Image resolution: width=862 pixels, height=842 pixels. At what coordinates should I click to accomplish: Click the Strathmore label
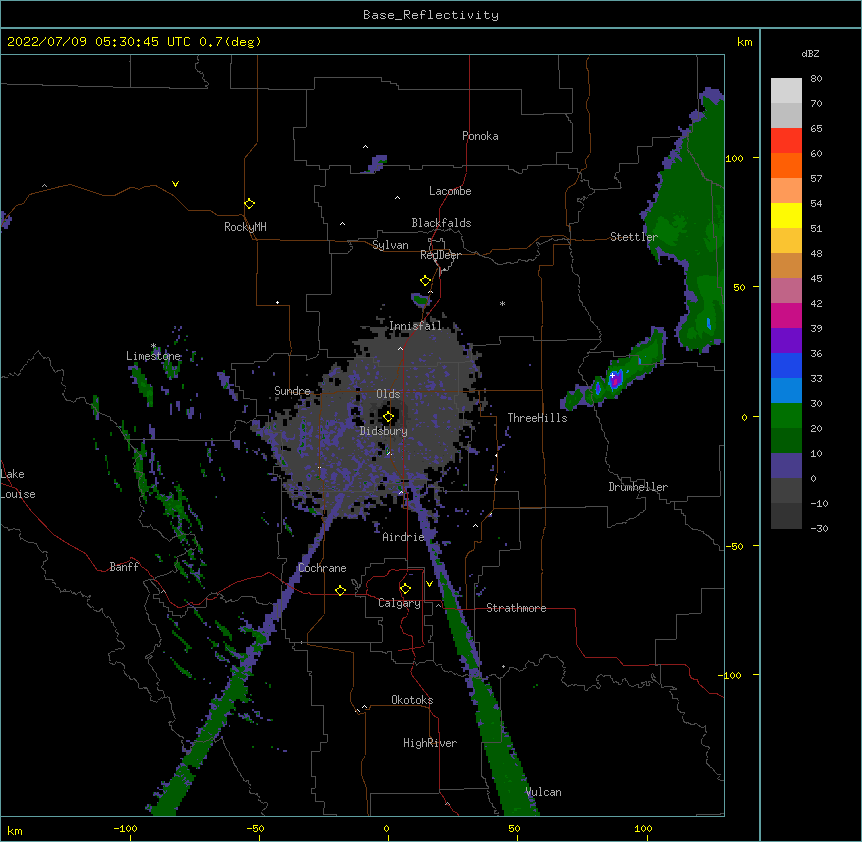[x=516, y=608]
